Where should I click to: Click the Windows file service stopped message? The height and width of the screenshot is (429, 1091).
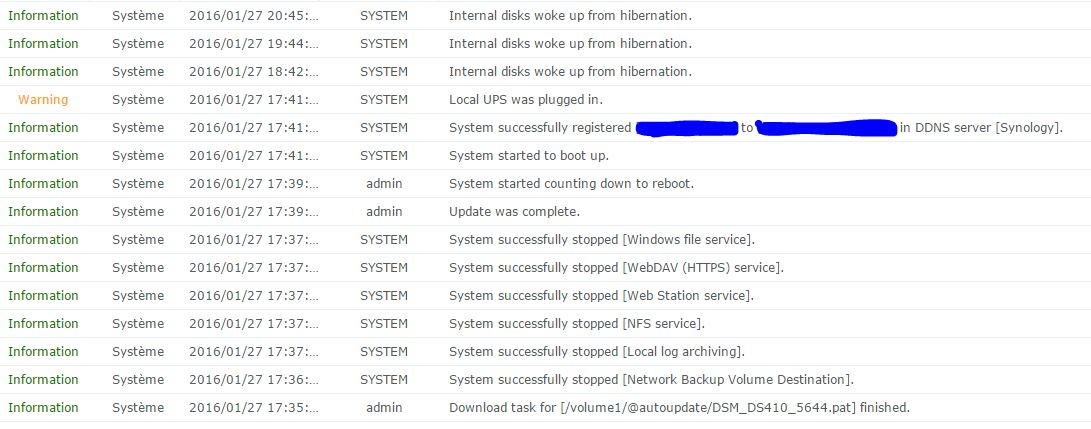(x=601, y=240)
